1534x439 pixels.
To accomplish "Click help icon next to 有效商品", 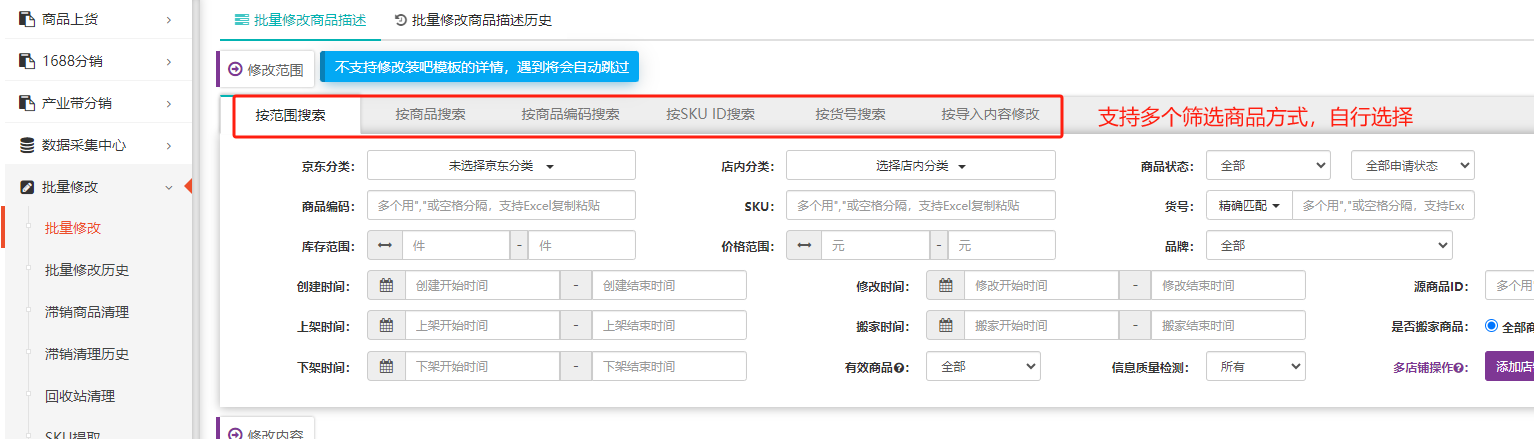I will (902, 368).
